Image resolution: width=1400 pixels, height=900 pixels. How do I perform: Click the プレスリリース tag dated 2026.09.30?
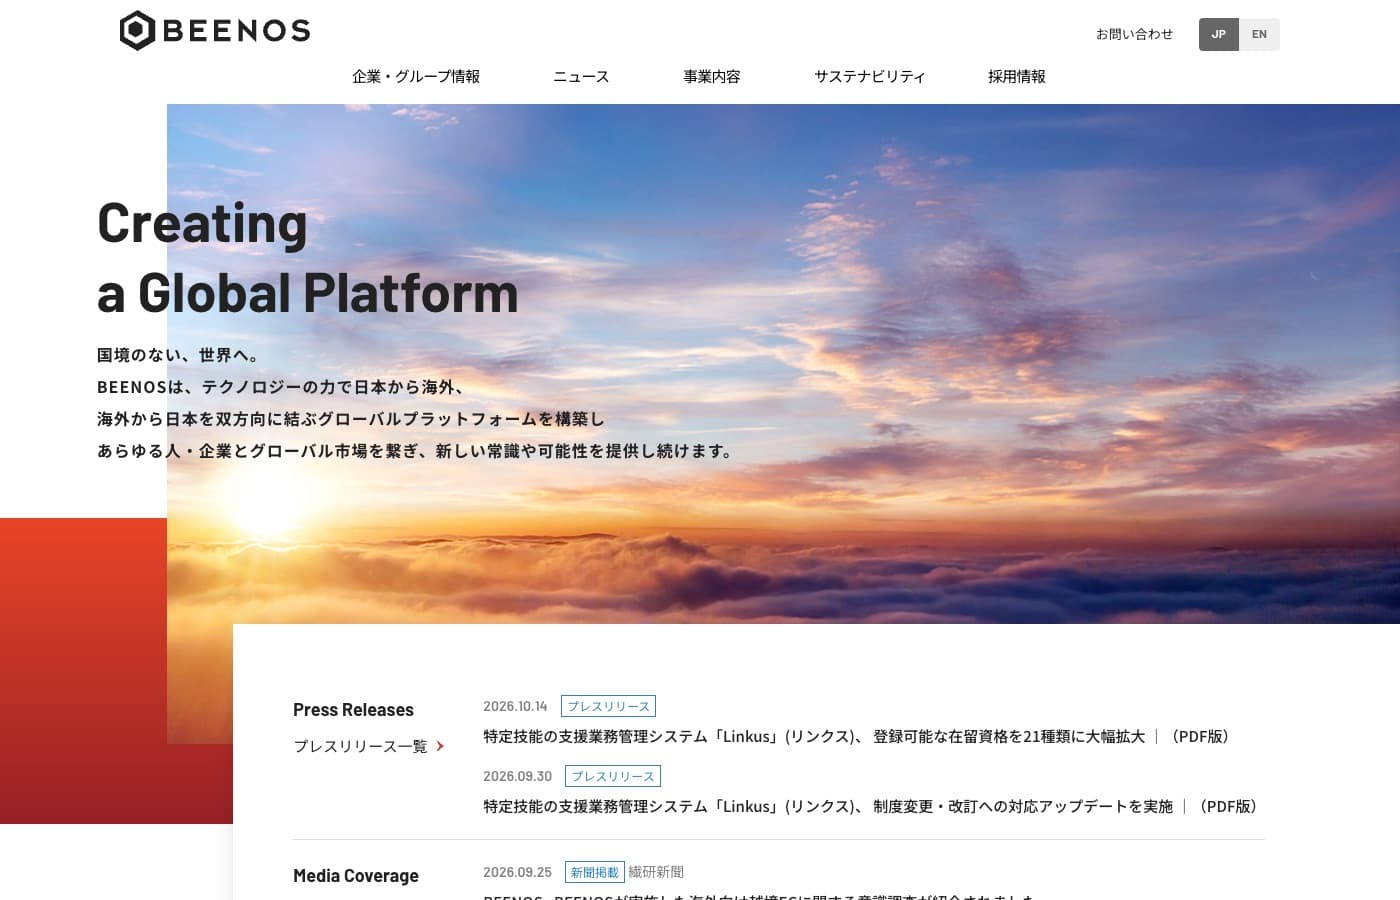pos(613,776)
